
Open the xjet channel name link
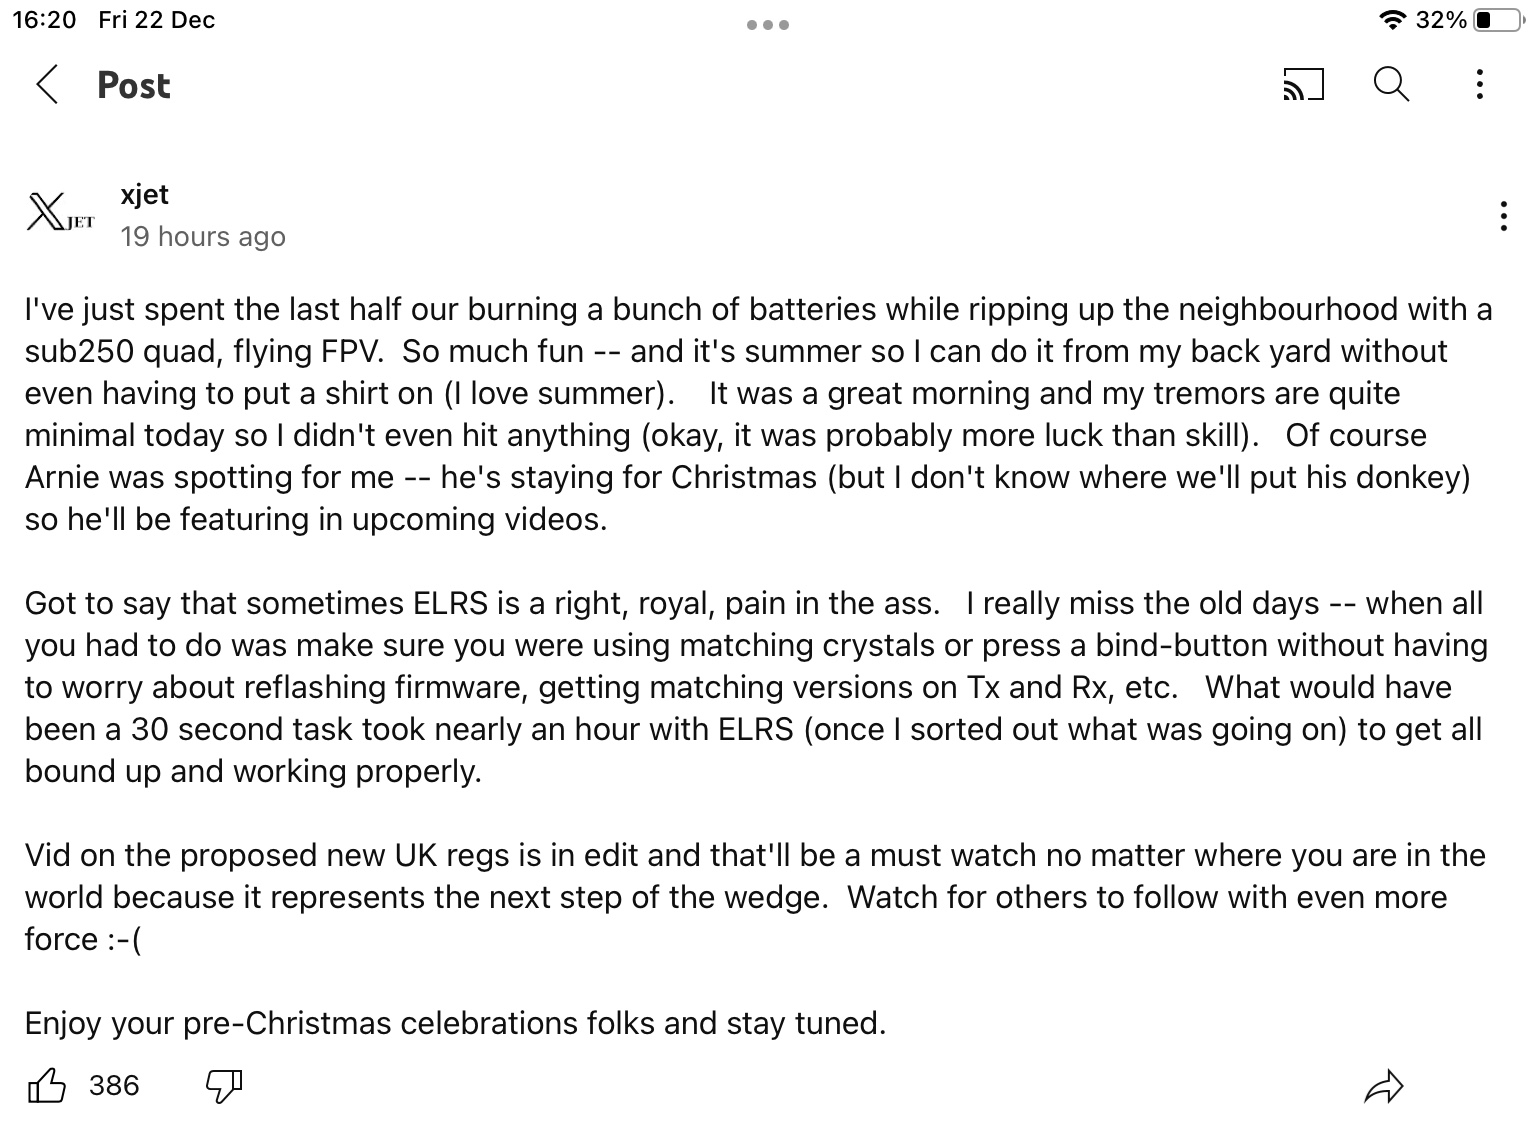(x=144, y=194)
